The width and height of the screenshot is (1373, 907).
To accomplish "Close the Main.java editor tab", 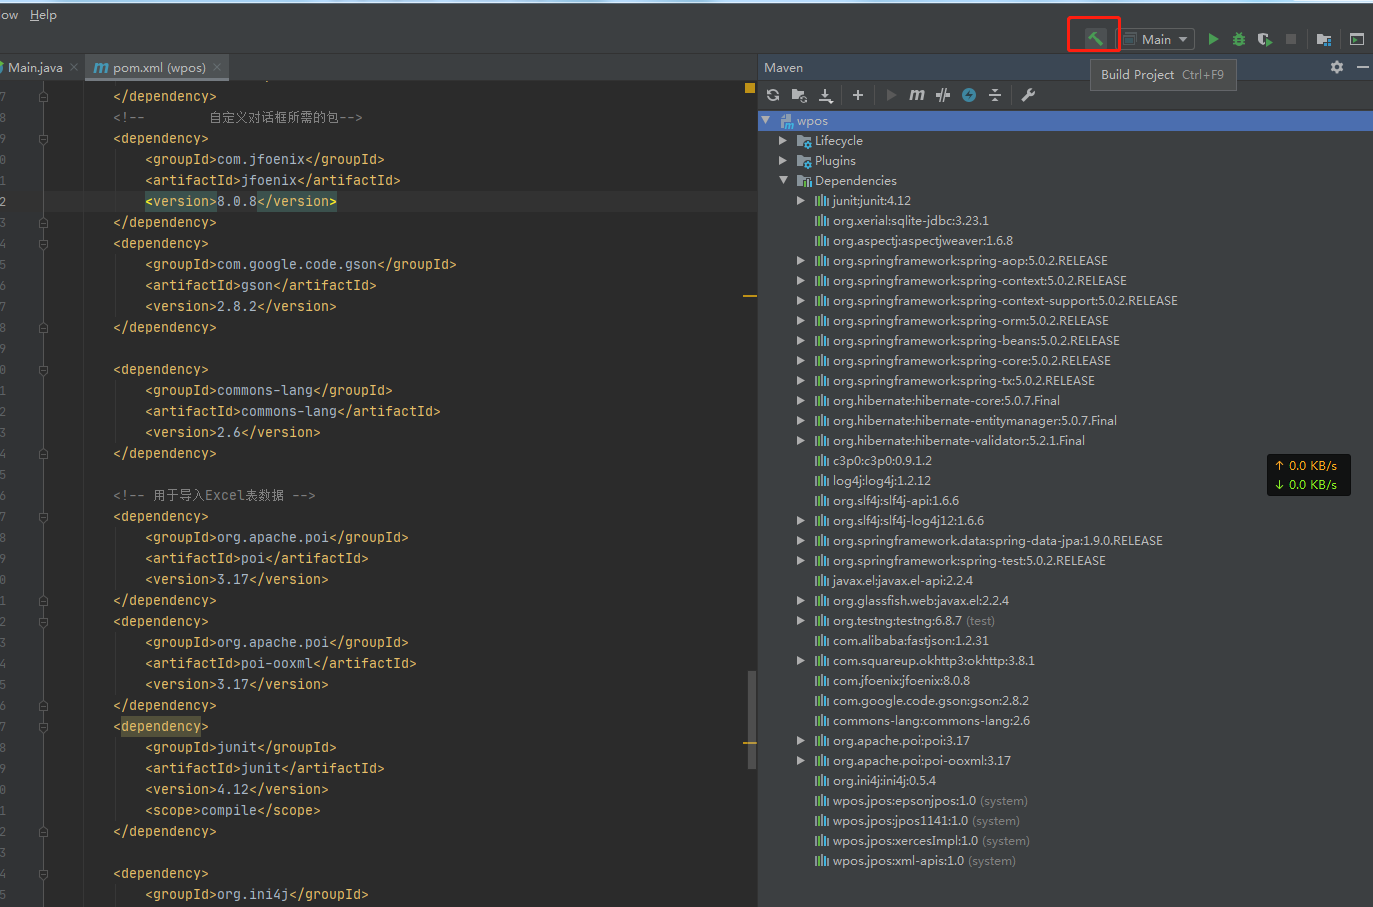I will pyautogui.click(x=74, y=67).
